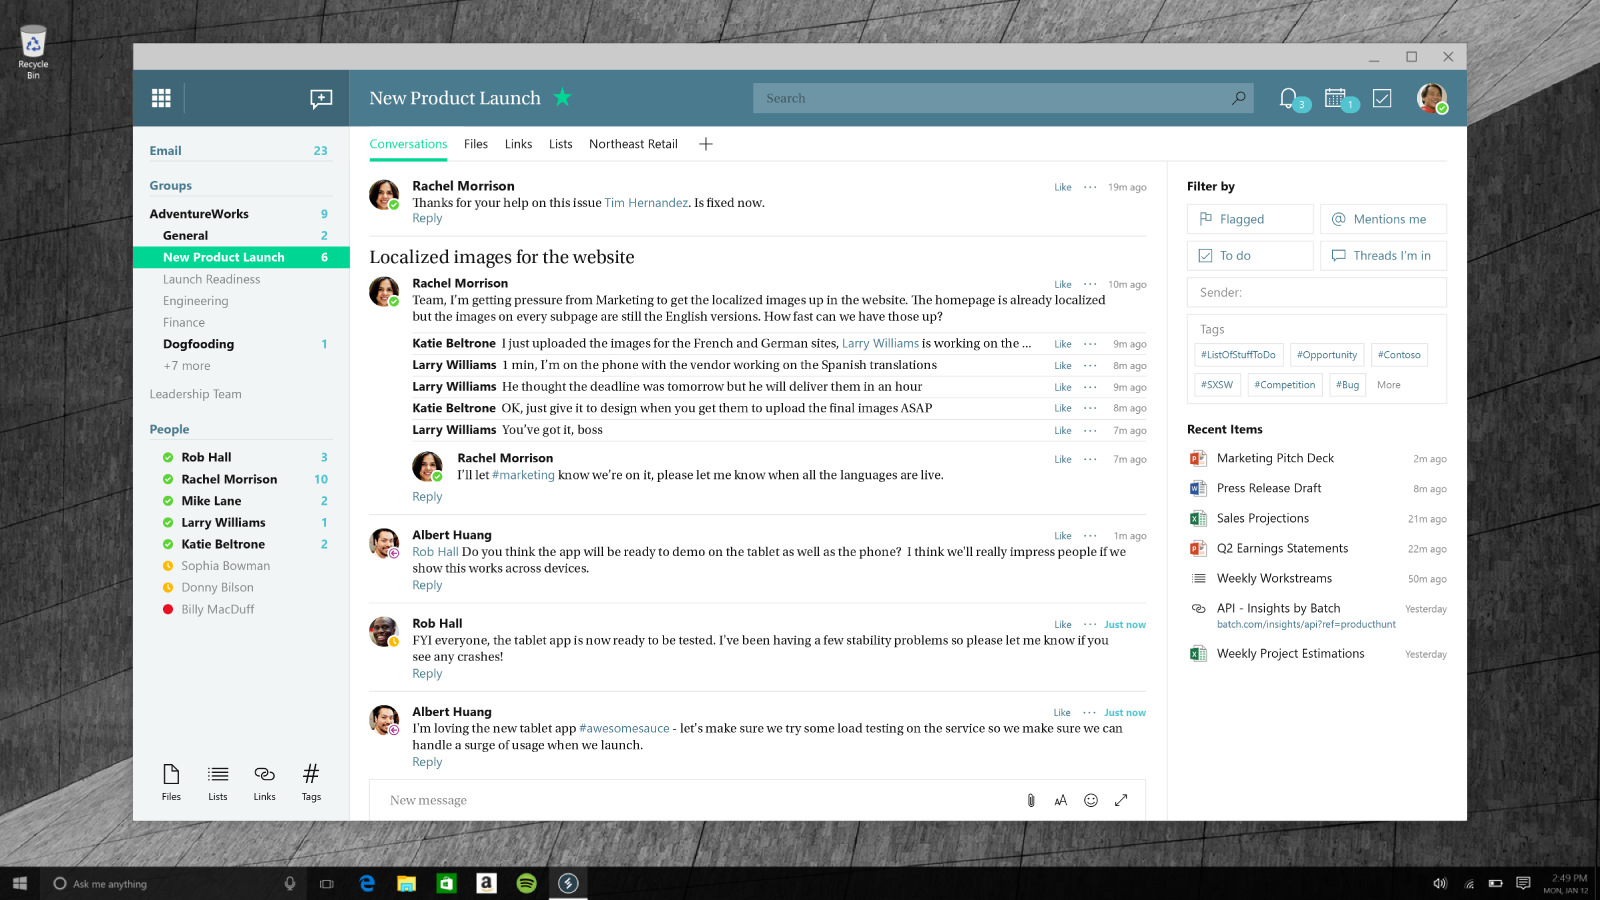Open the tasks checkmark icon in header
Screen dimensions: 1600x900
(1382, 98)
